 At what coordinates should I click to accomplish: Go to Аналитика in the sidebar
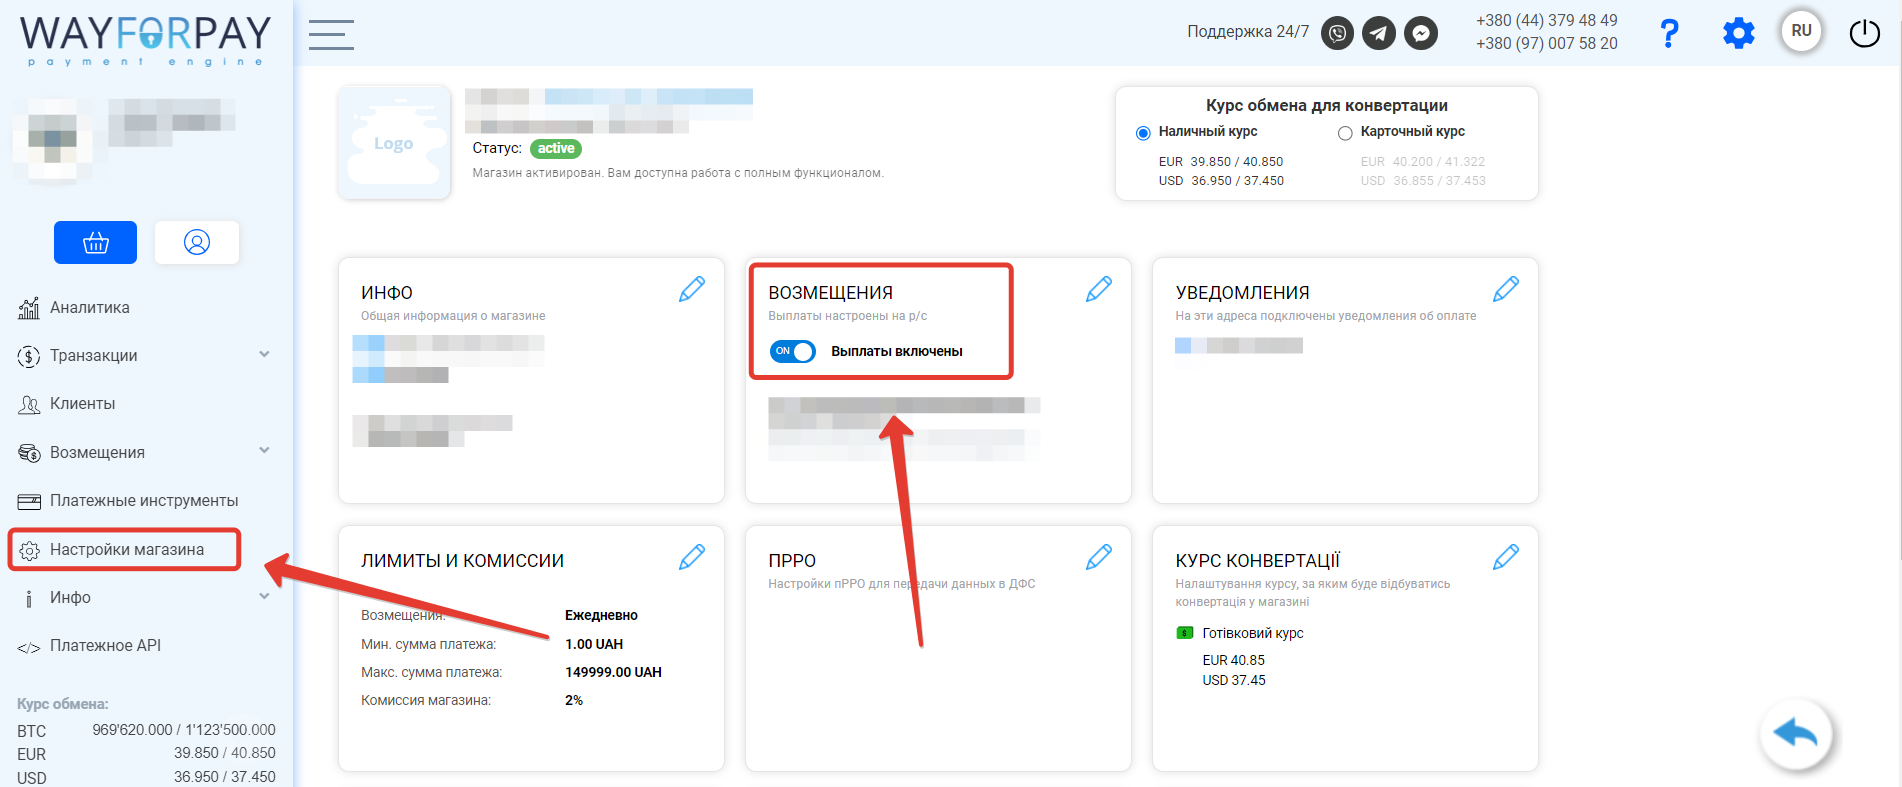(x=89, y=307)
